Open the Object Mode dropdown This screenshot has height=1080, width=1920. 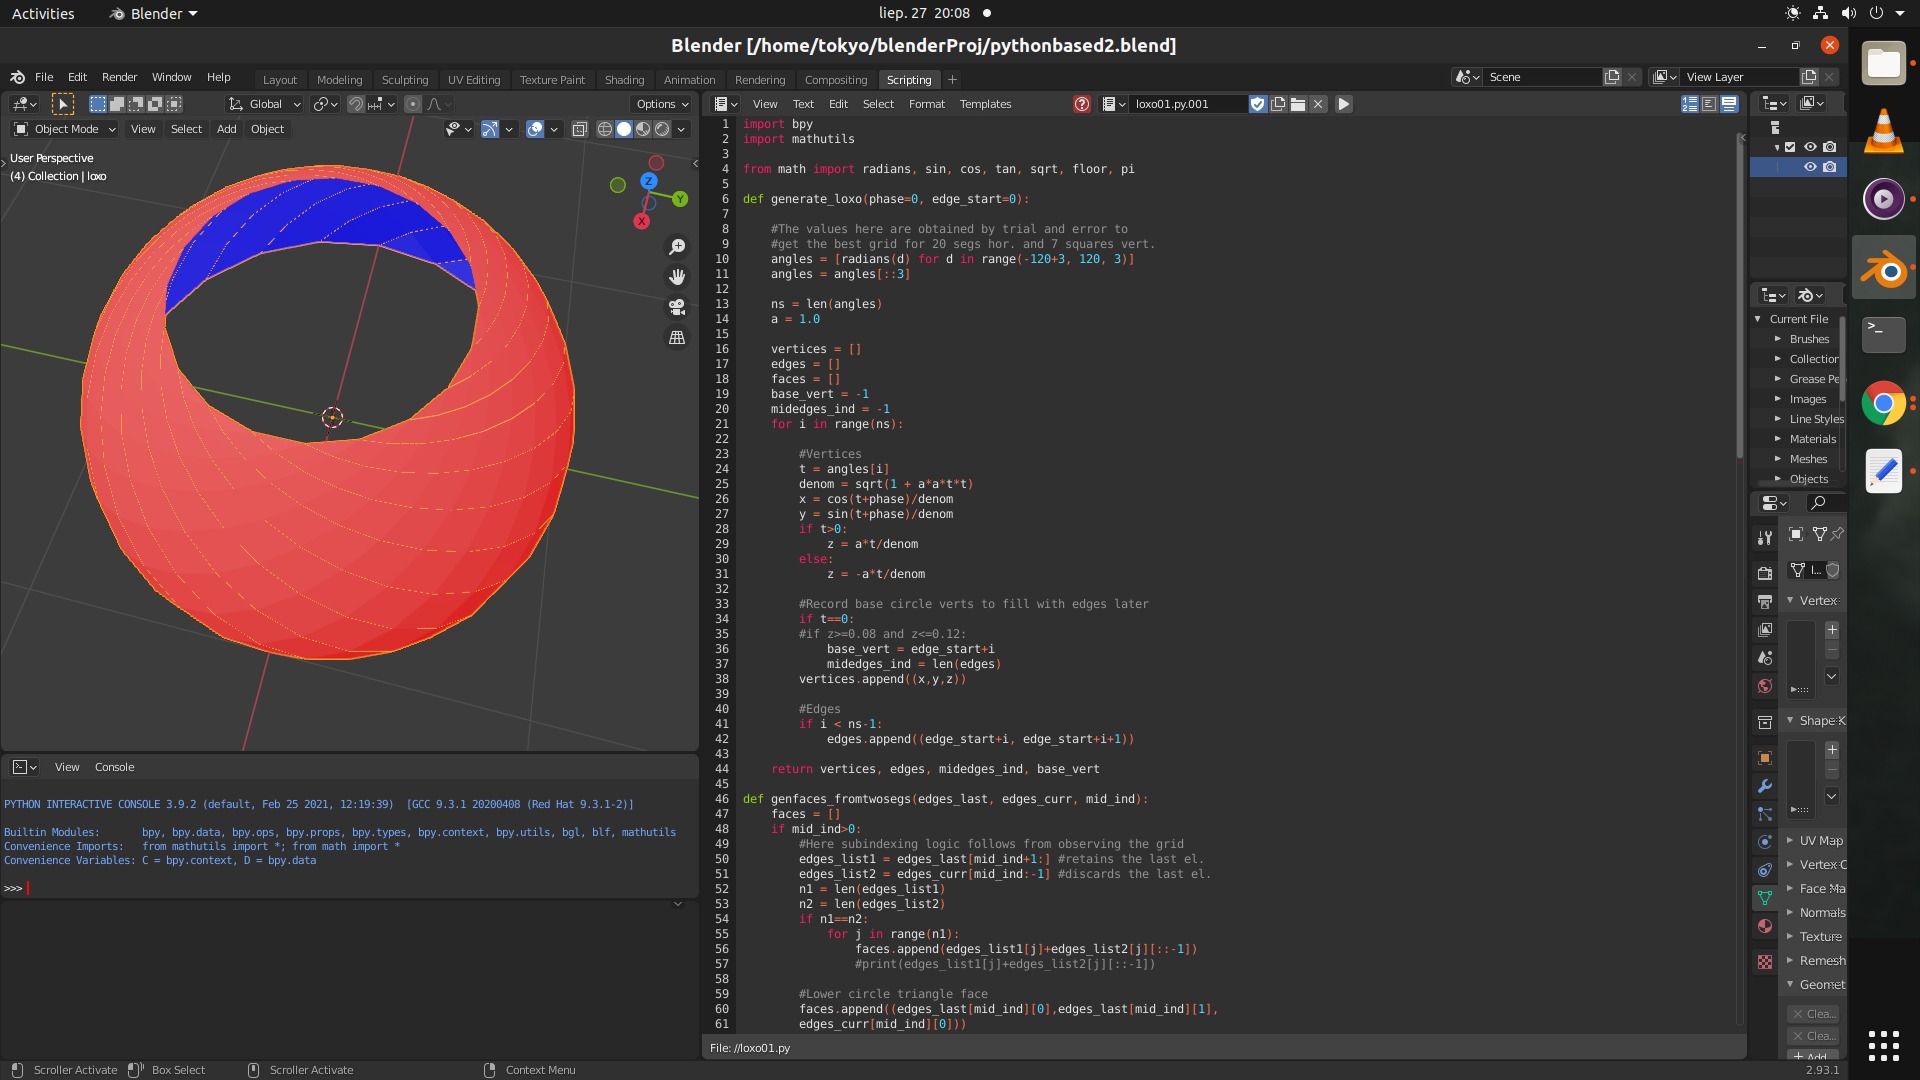click(x=65, y=129)
